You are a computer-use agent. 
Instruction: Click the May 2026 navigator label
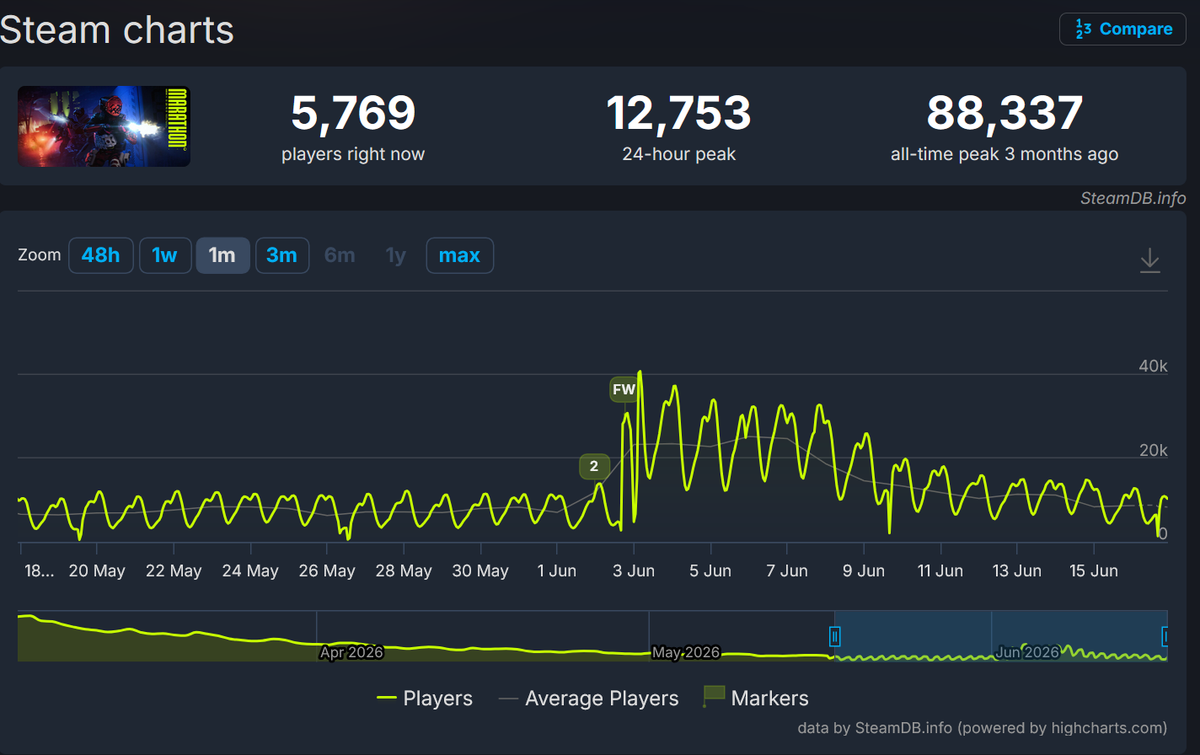pos(686,652)
